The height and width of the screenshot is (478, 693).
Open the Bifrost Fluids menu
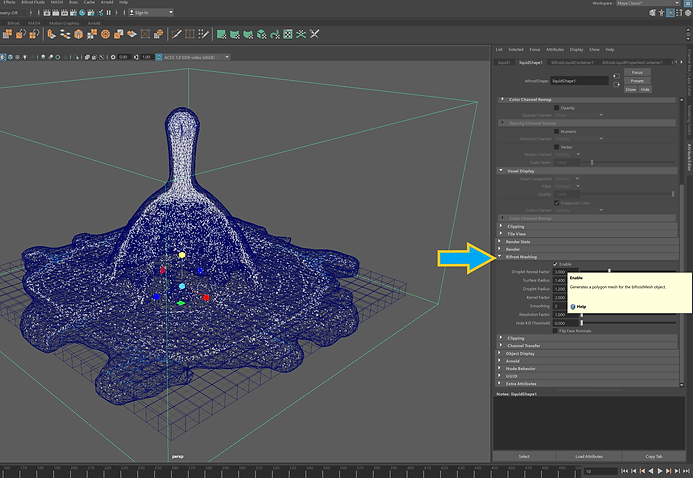pos(33,2)
